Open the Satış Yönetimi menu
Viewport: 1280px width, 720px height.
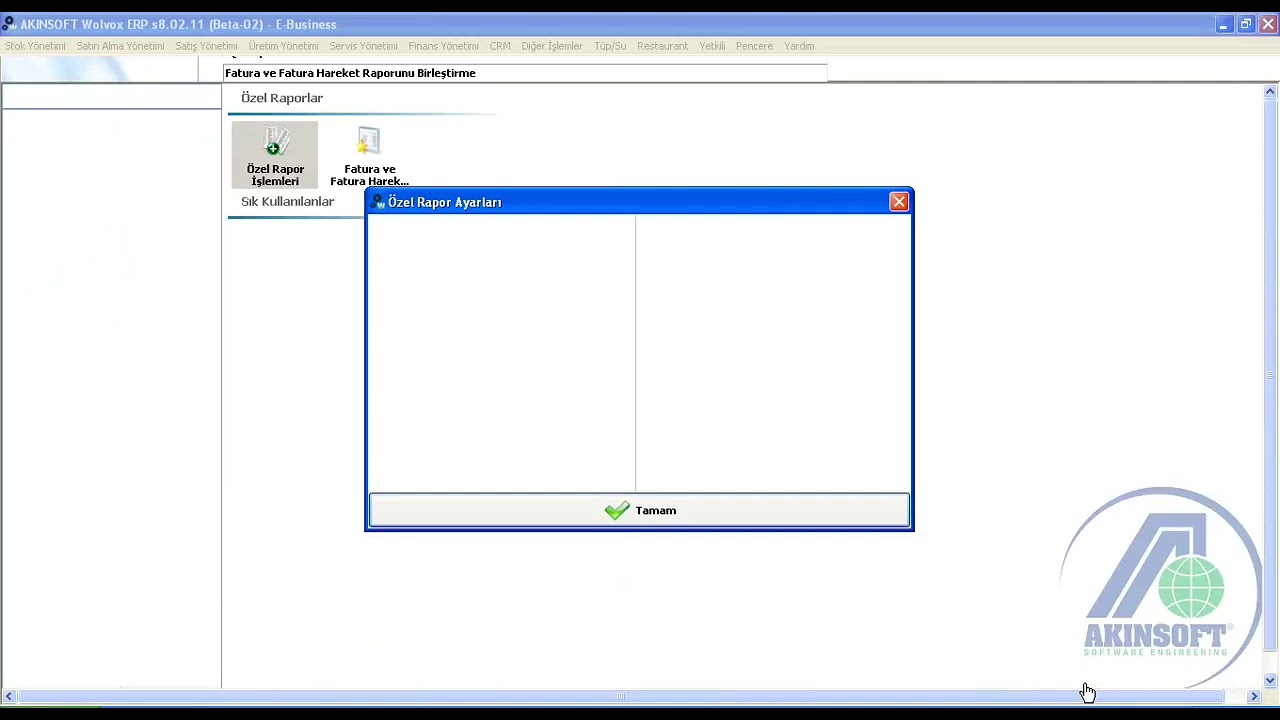[x=206, y=46]
